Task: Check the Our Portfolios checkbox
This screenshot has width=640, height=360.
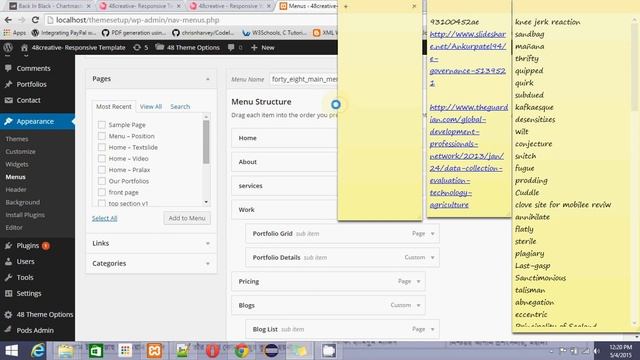Action: click(102, 181)
